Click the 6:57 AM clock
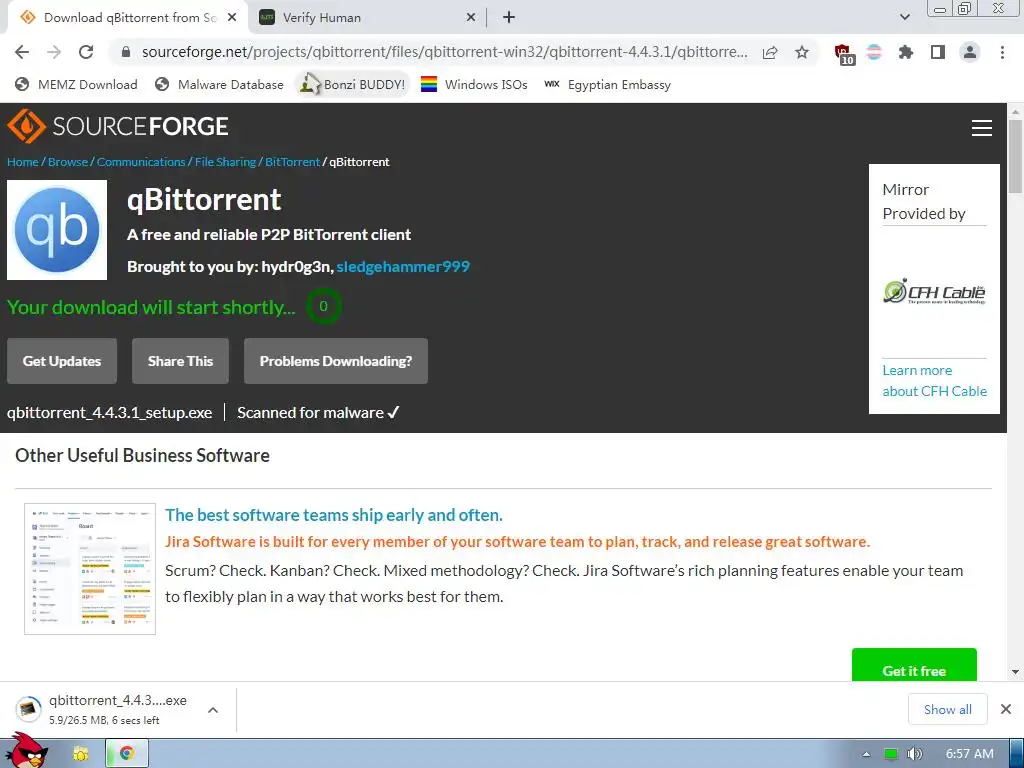1024x768 pixels. coord(970,754)
